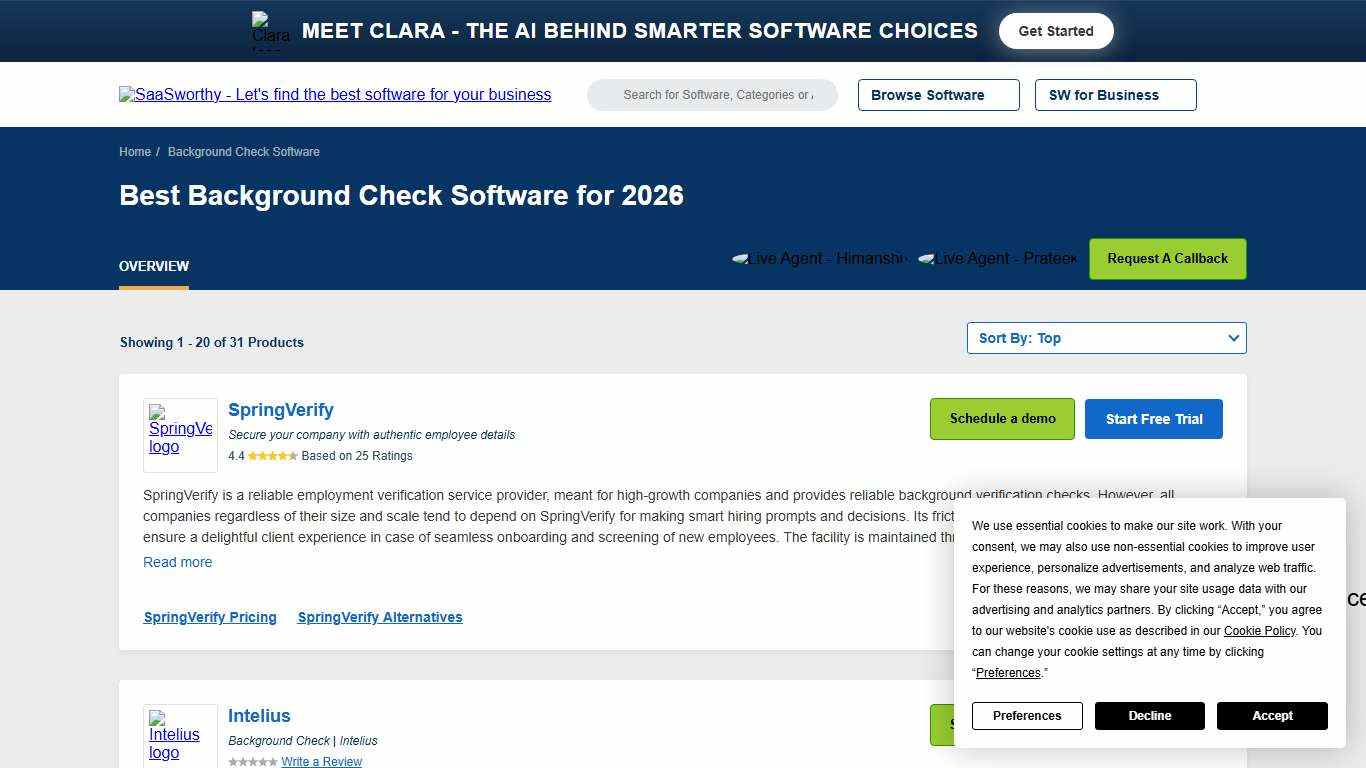The height and width of the screenshot is (768, 1366).
Task: Click the Intelius logo thumbnail
Action: (x=180, y=737)
